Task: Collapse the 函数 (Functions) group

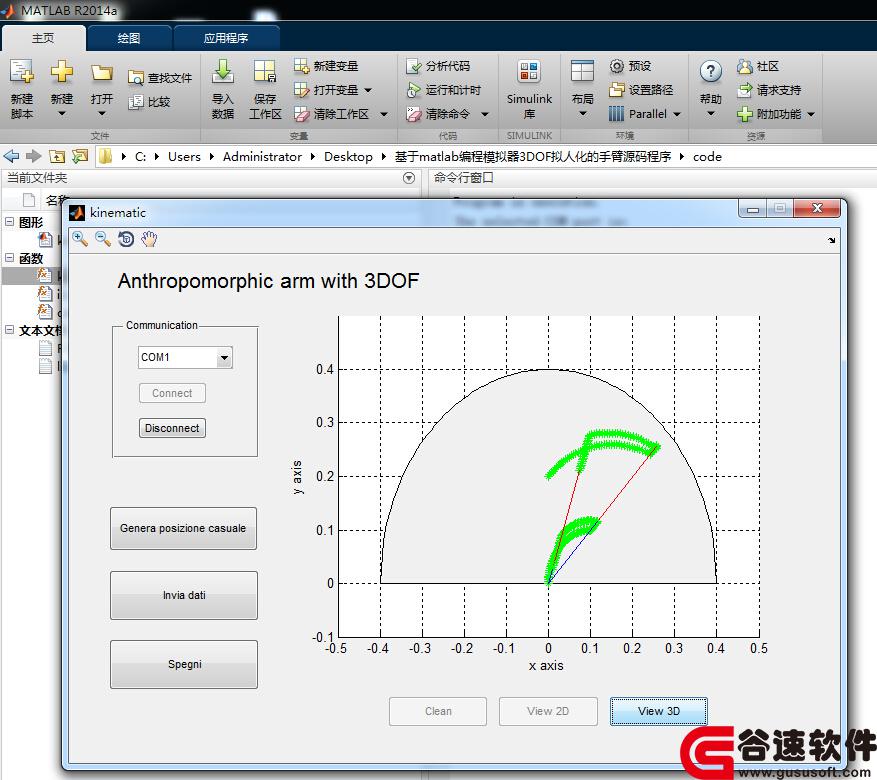Action: click(10, 257)
